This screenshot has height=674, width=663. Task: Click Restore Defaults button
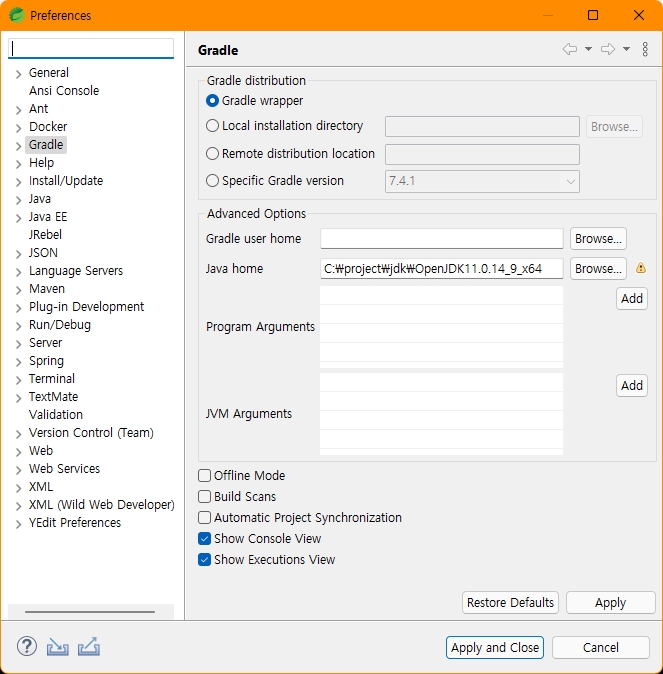[510, 603]
